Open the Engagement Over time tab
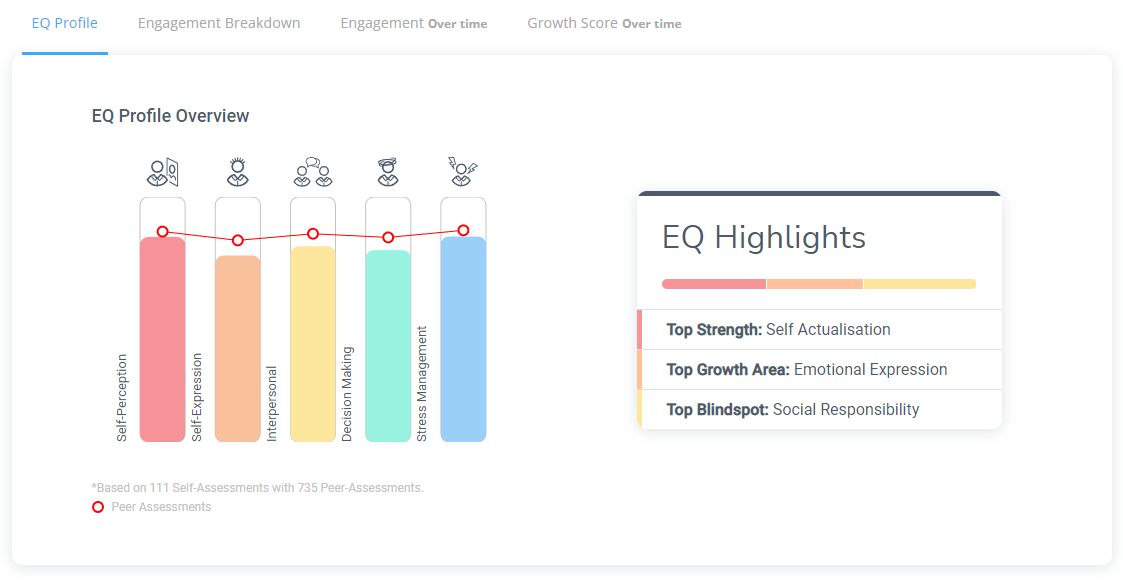This screenshot has width=1123, height=582. click(x=414, y=23)
